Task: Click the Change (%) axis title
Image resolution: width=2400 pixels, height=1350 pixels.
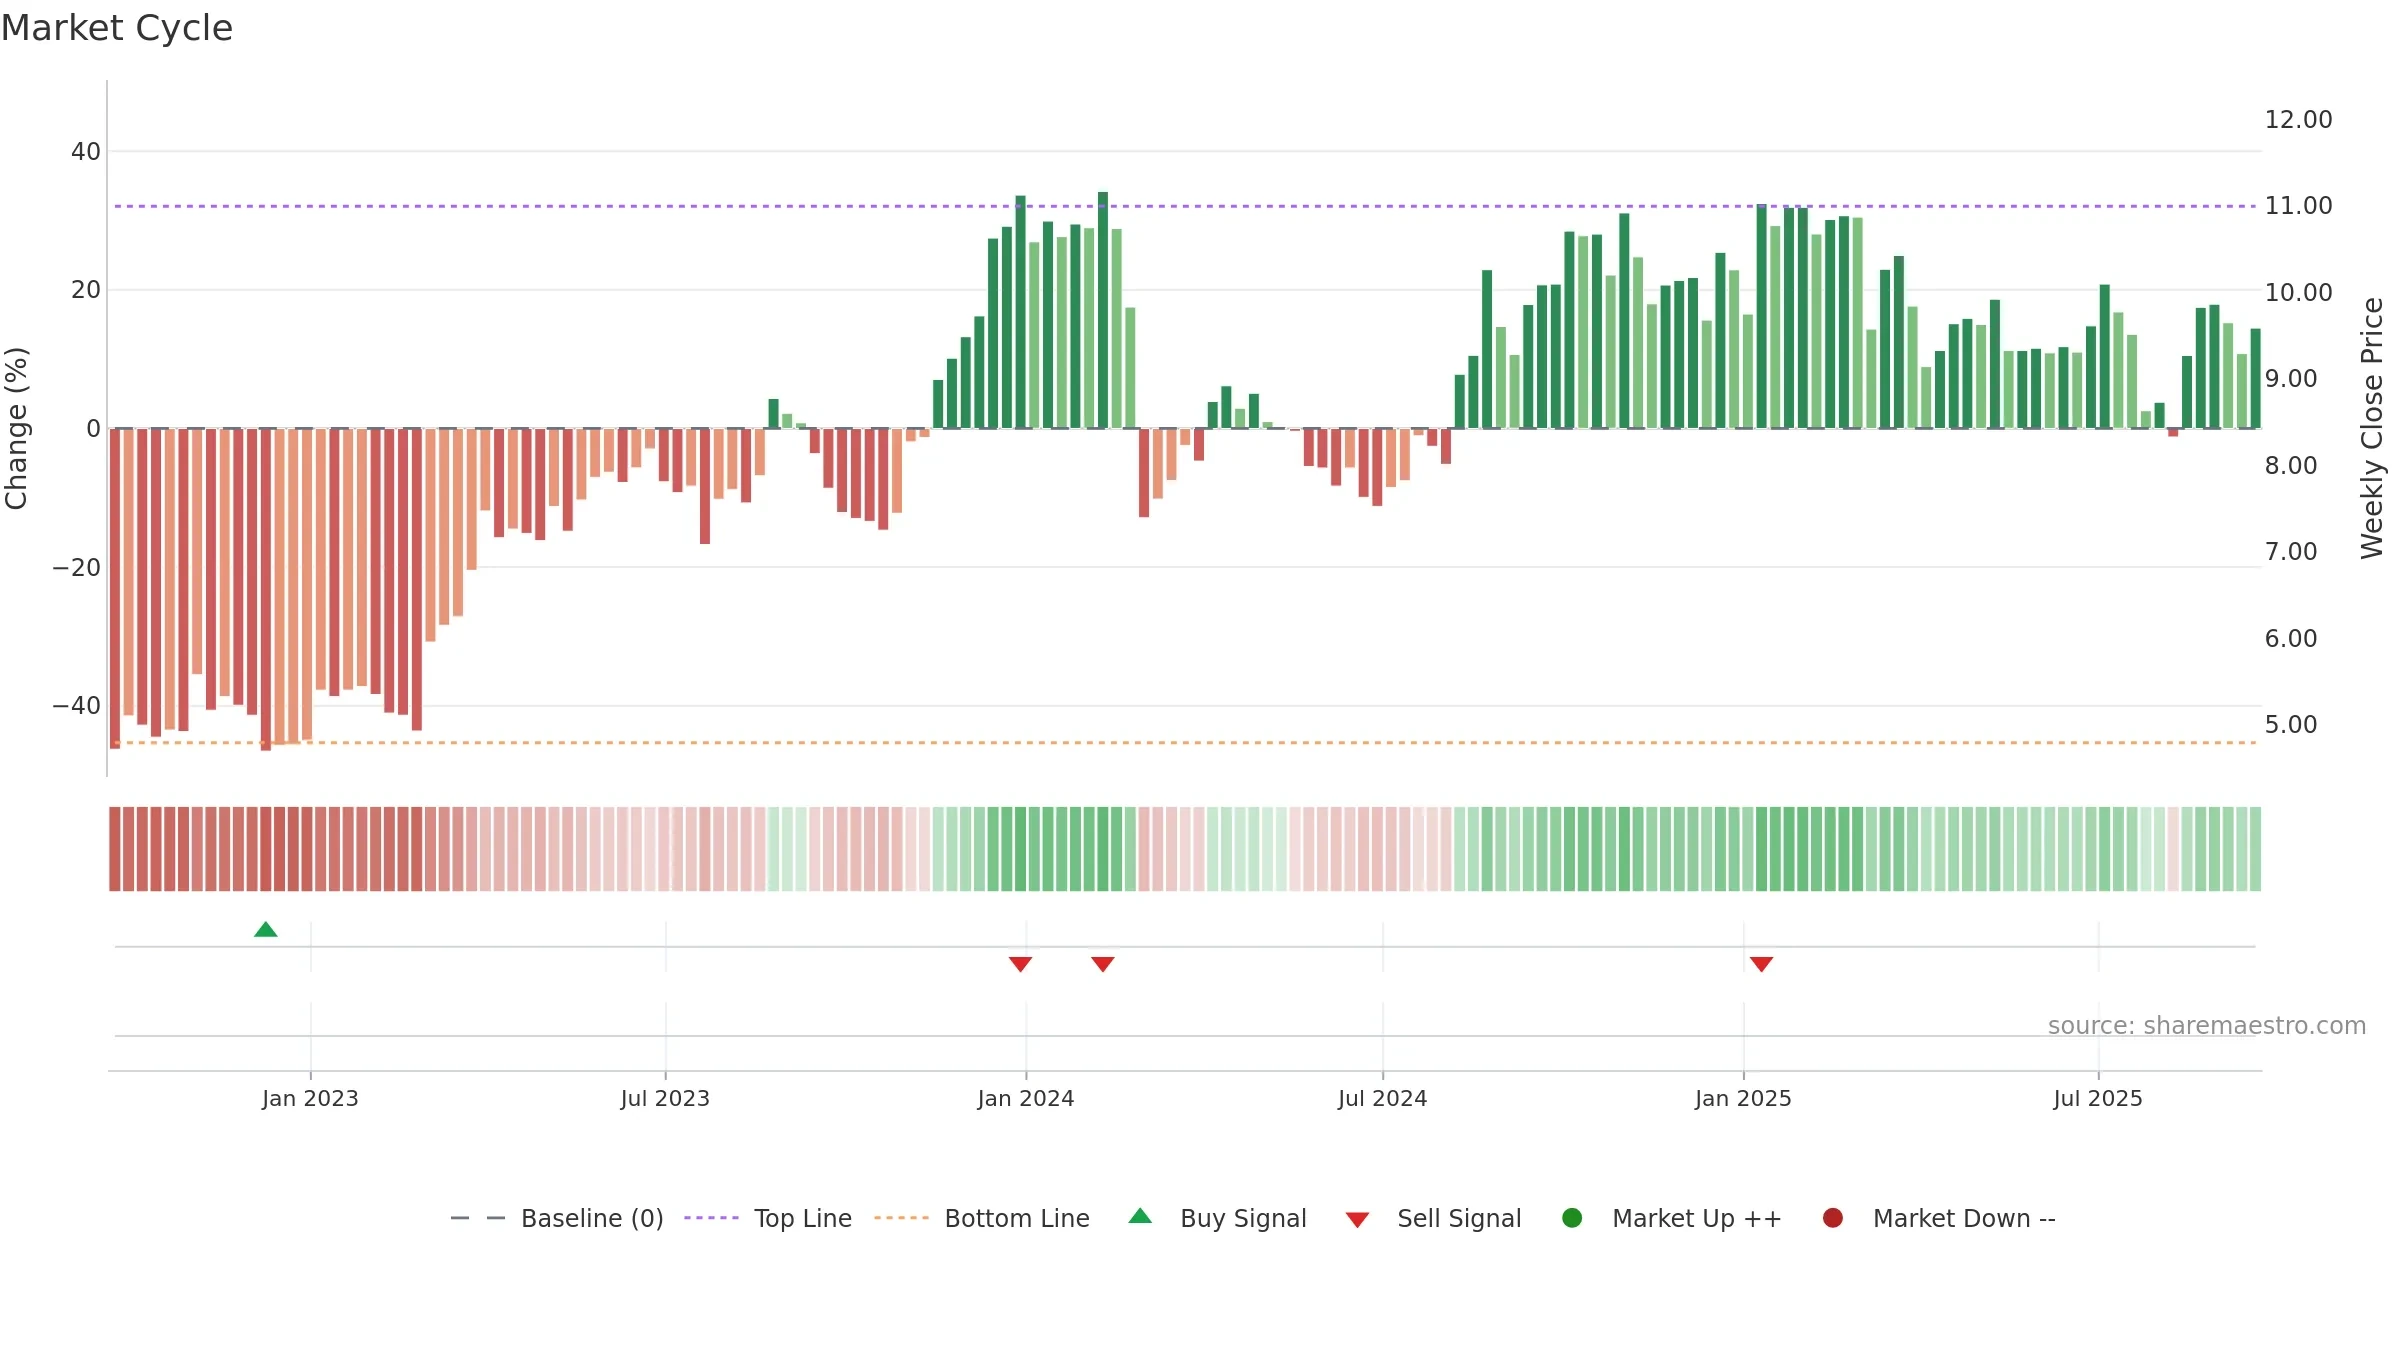Action: [x=16, y=428]
